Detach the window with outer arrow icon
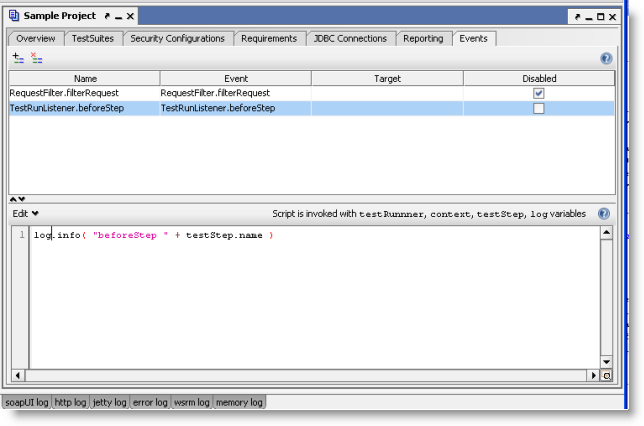Screen dimensions: 644x426 (x=577, y=17)
